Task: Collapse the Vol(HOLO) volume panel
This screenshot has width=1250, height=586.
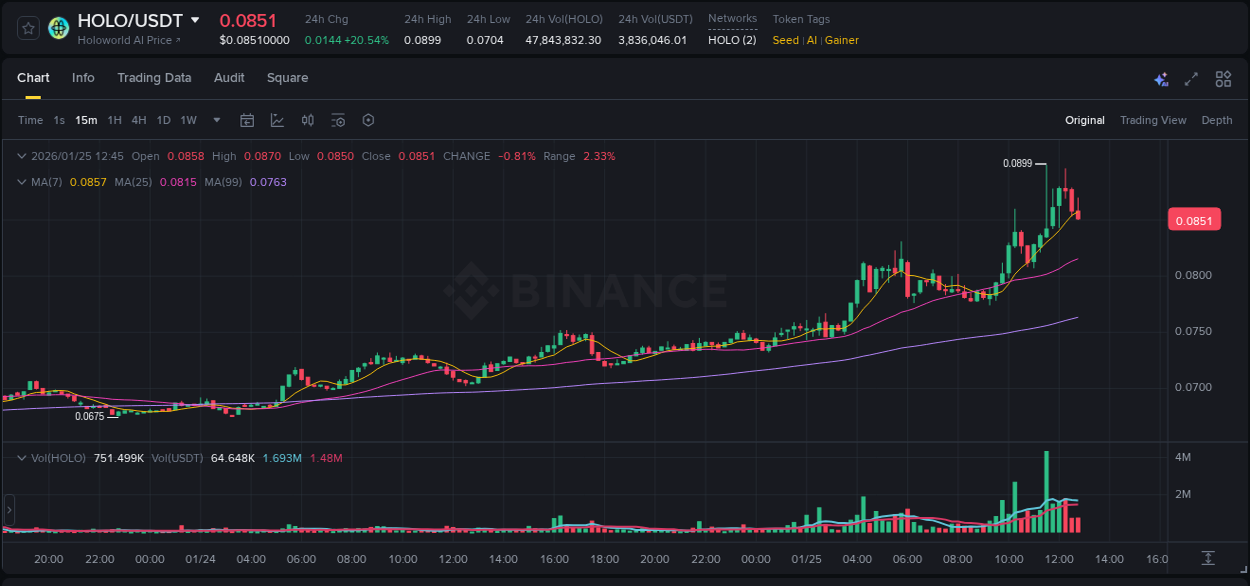Action: point(20,456)
